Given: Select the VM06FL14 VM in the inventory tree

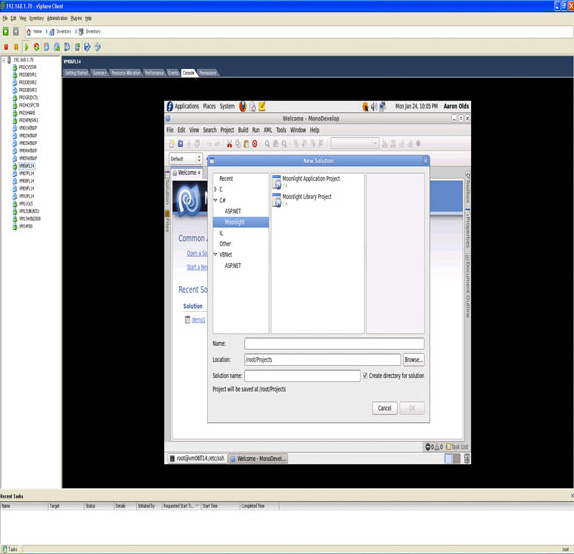Looking at the screenshot, I should (27, 166).
